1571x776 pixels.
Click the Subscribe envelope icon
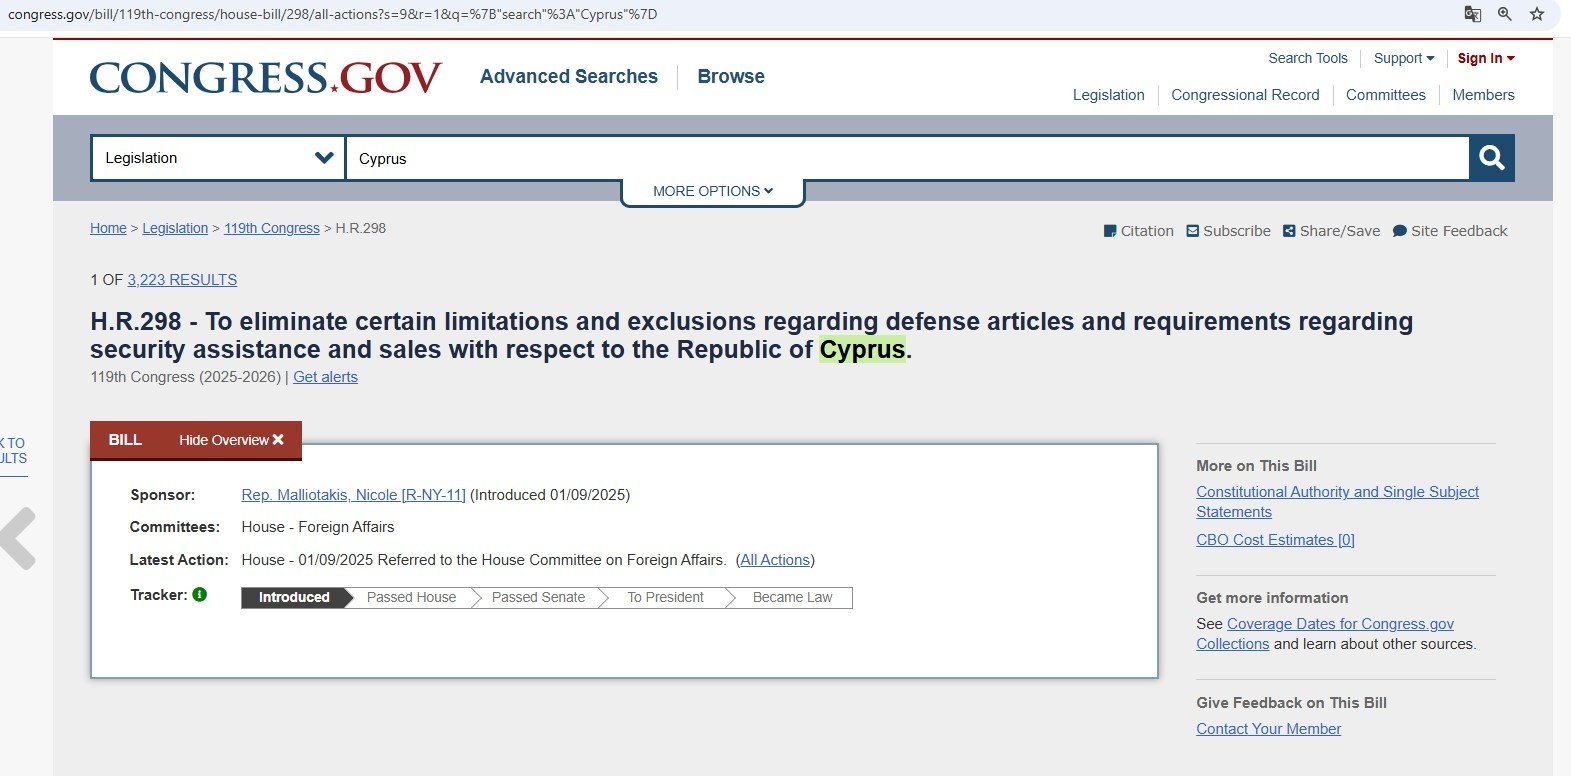(1192, 231)
